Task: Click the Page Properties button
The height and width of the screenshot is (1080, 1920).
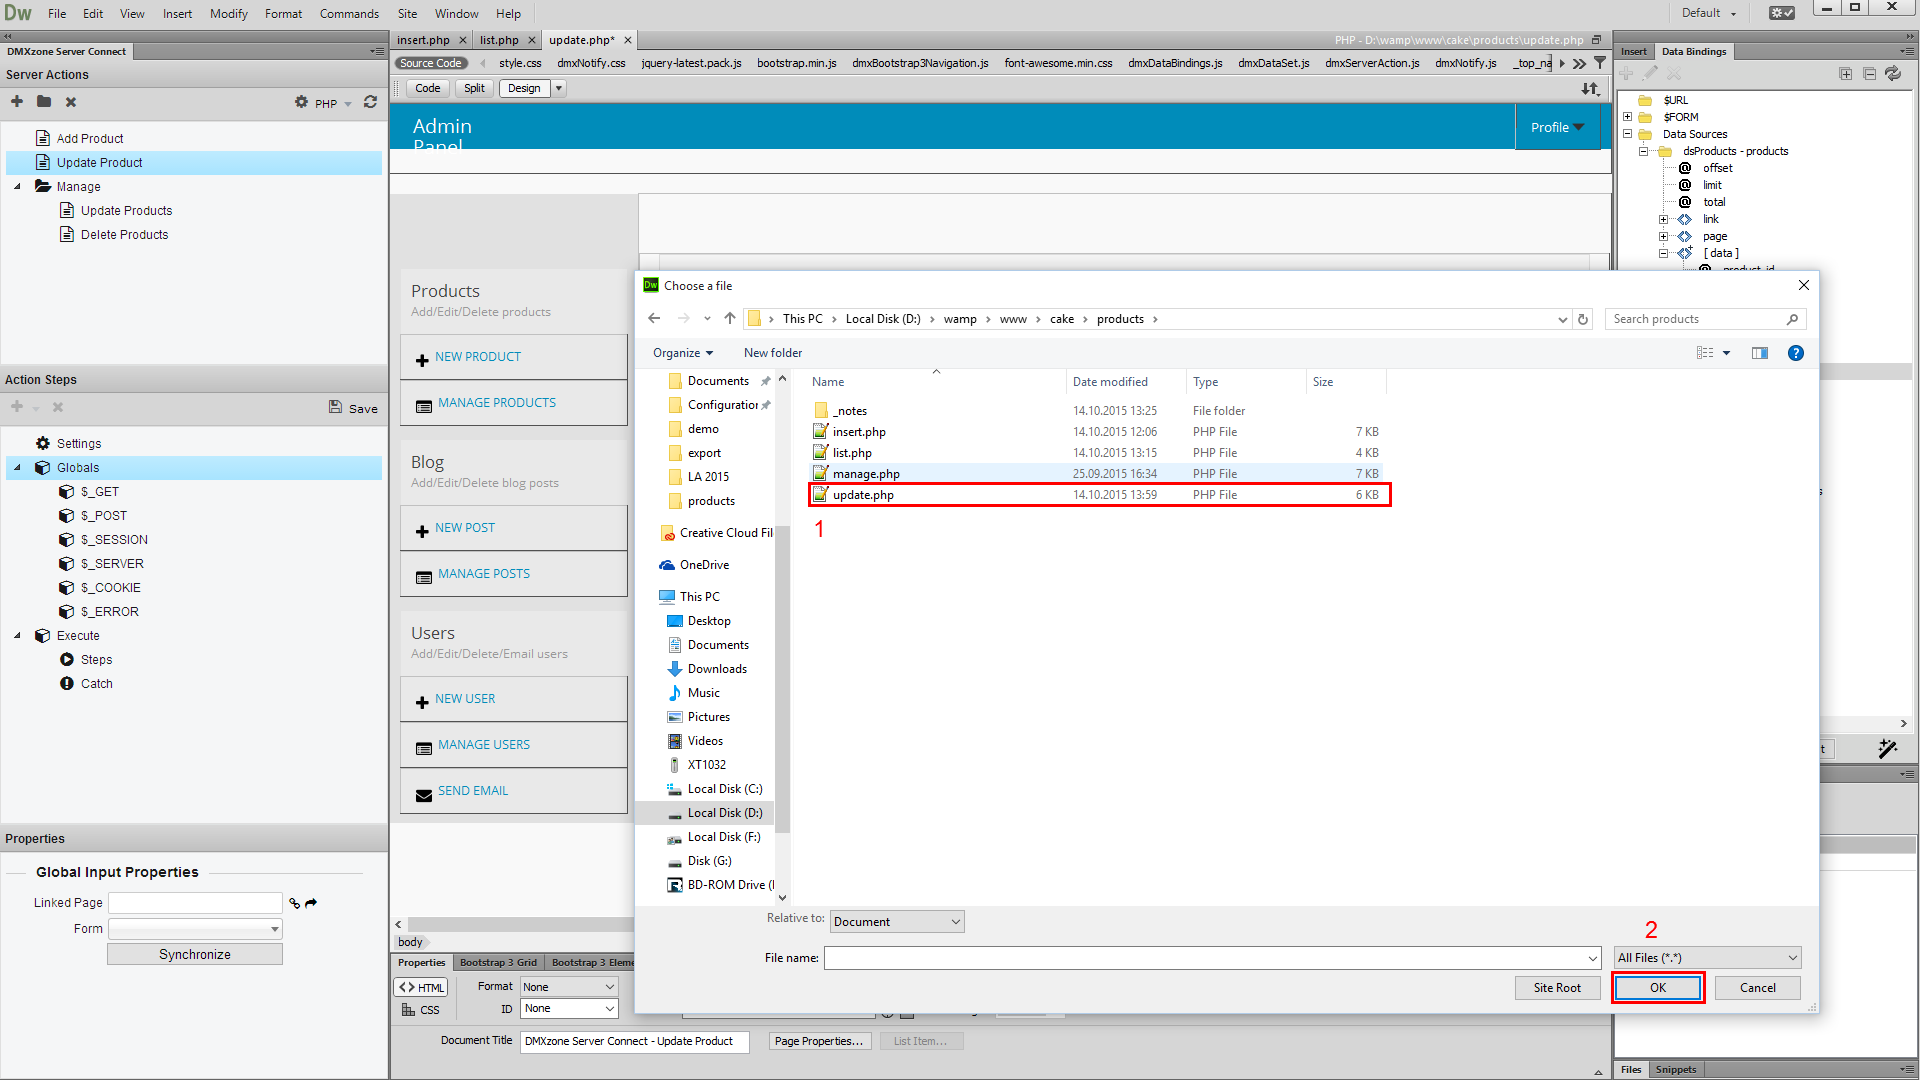Action: 819,1041
